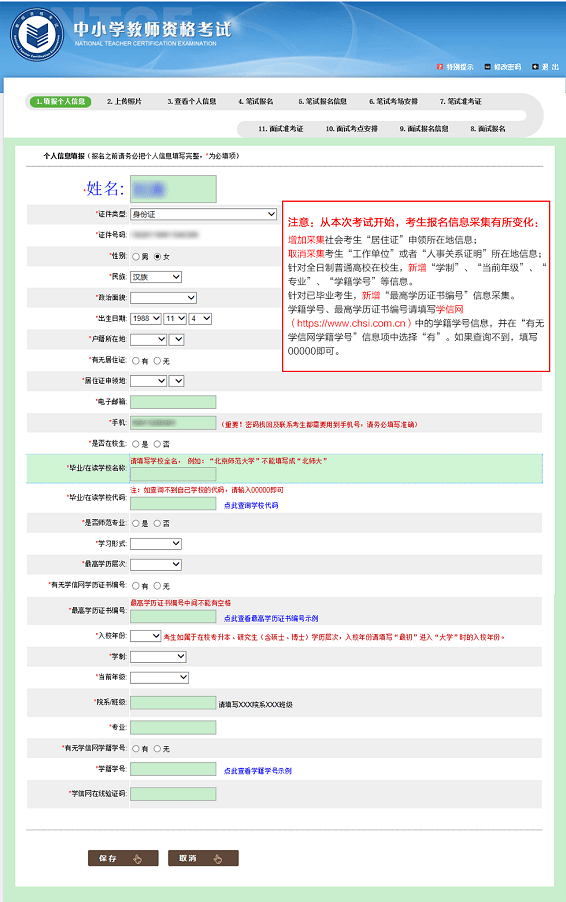Click the 取消 cancel button
This screenshot has height=902, width=566.
coord(203,858)
